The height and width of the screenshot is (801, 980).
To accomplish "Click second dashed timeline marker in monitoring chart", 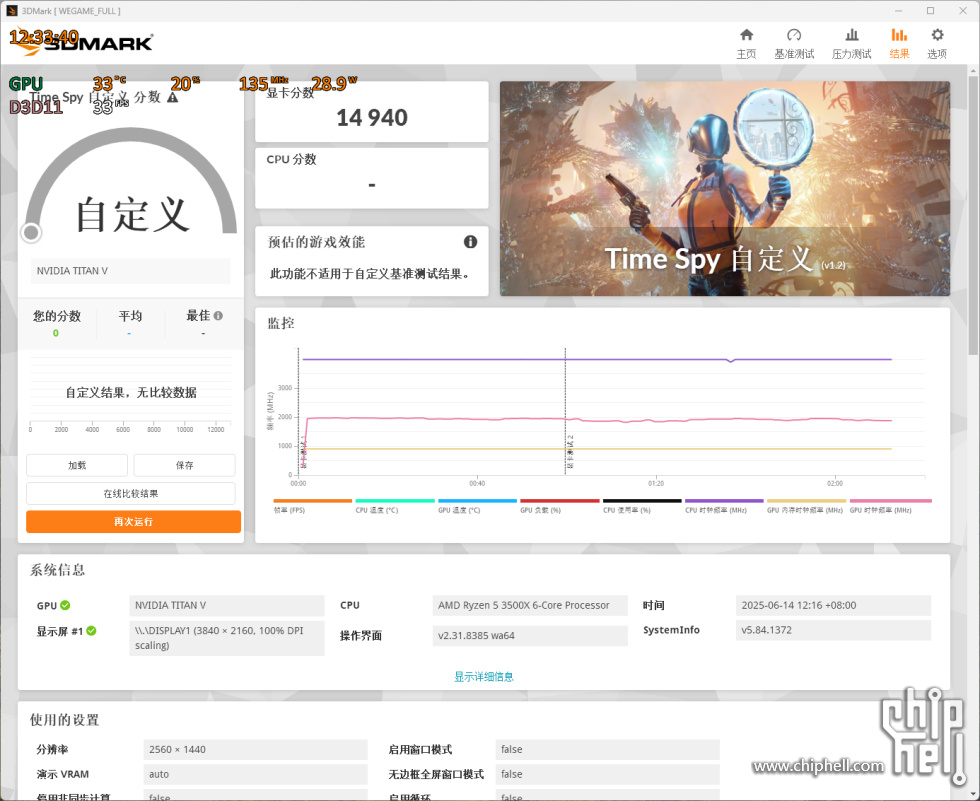I will (x=566, y=409).
